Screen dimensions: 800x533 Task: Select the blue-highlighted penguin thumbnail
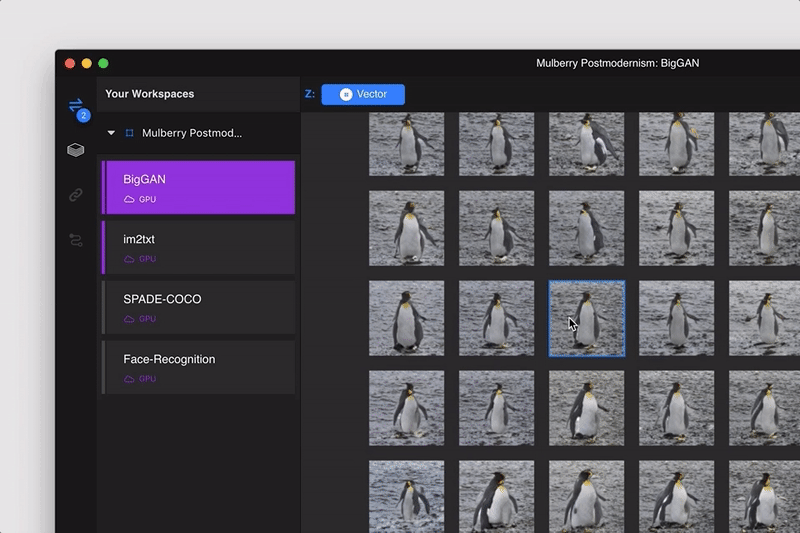[587, 318]
